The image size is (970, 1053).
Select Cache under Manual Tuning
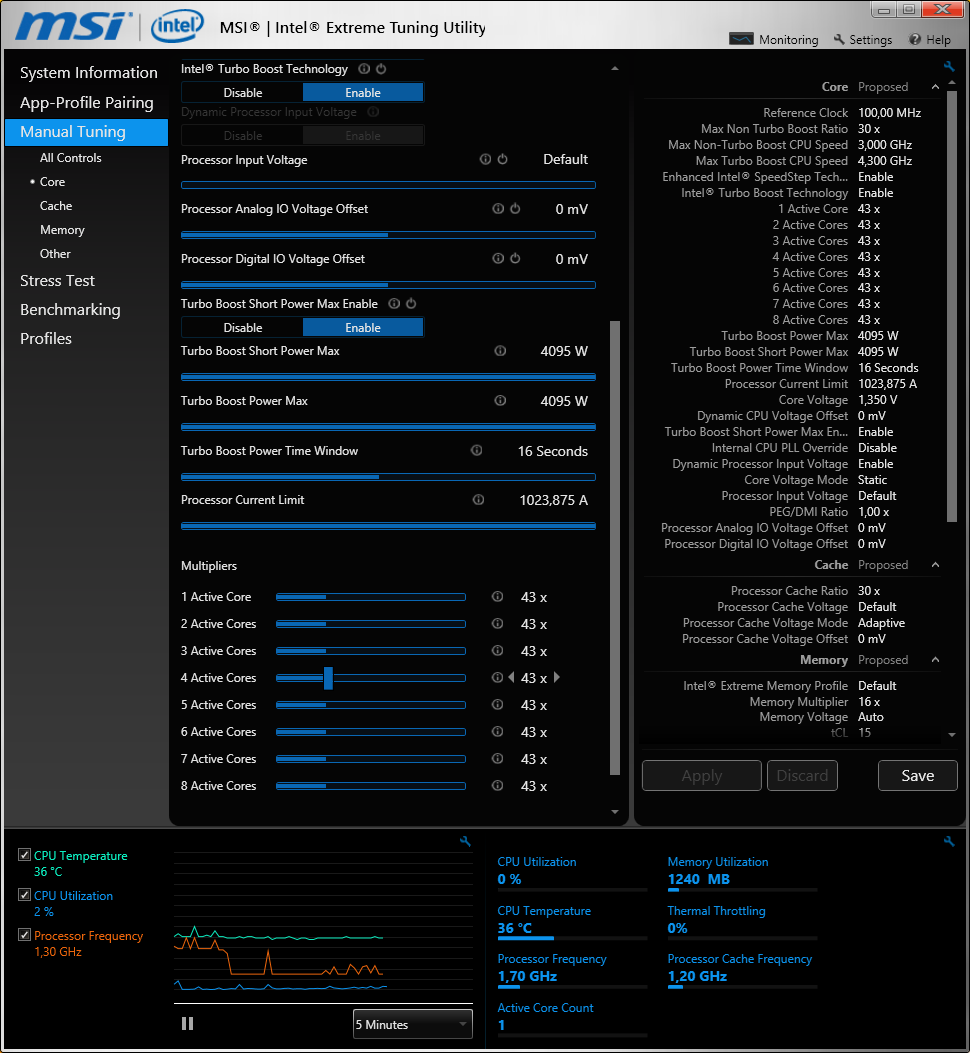[56, 205]
